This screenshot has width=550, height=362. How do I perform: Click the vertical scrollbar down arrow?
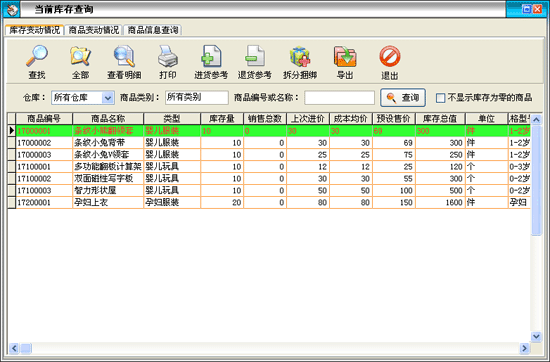(x=536, y=337)
